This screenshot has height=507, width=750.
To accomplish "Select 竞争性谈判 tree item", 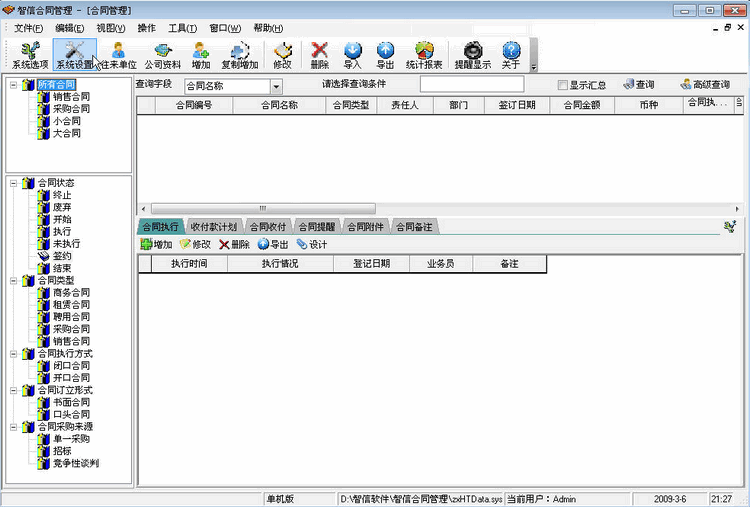I will [76, 463].
